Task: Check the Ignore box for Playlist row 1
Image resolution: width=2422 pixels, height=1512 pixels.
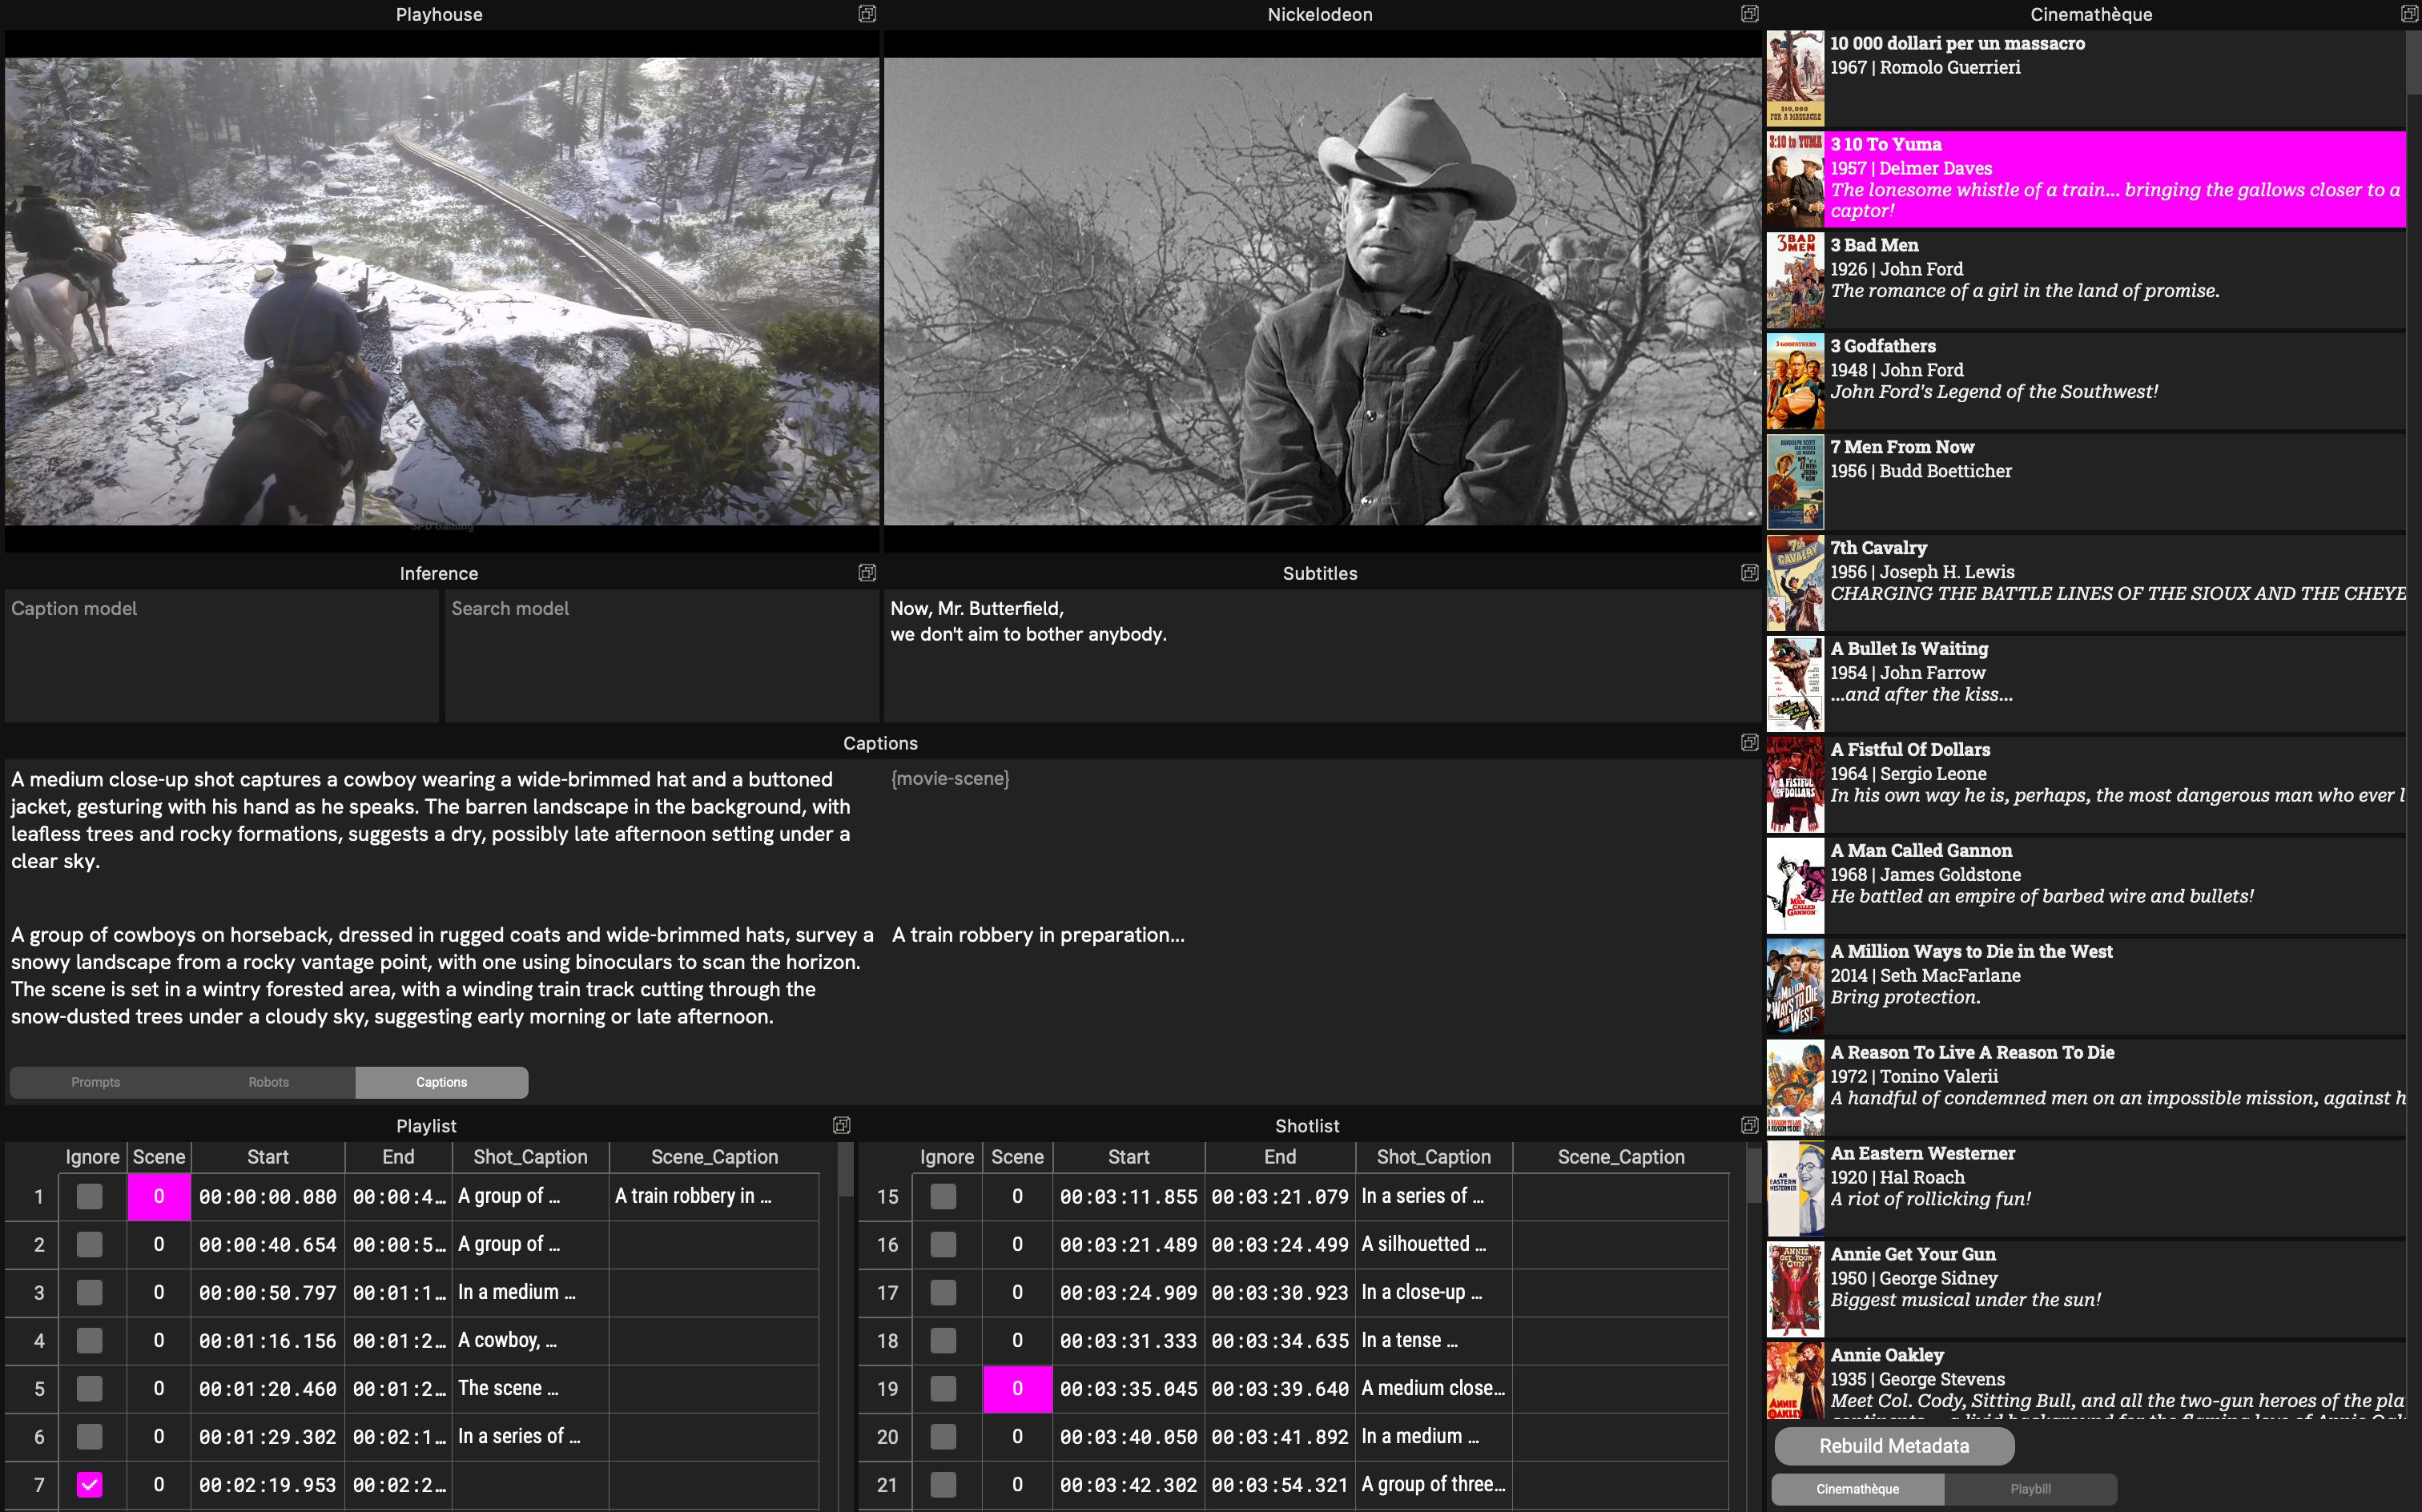Action: pyautogui.click(x=90, y=1196)
